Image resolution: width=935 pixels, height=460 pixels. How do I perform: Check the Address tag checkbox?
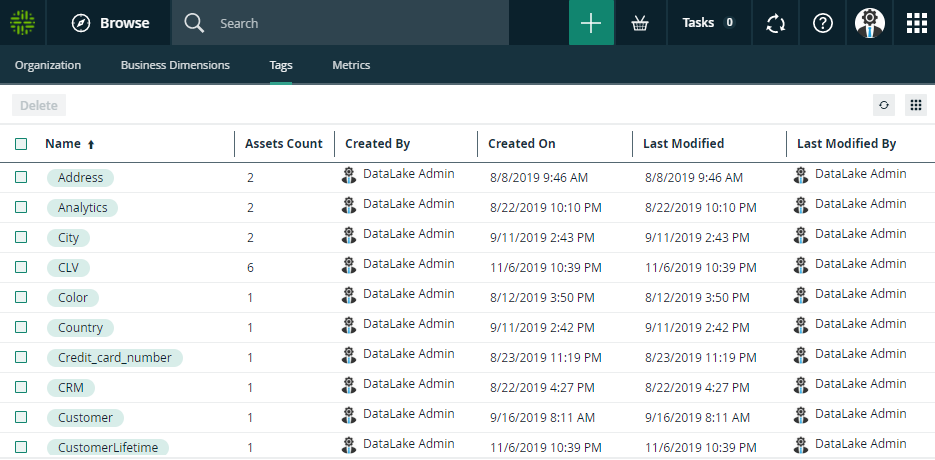click(x=21, y=177)
